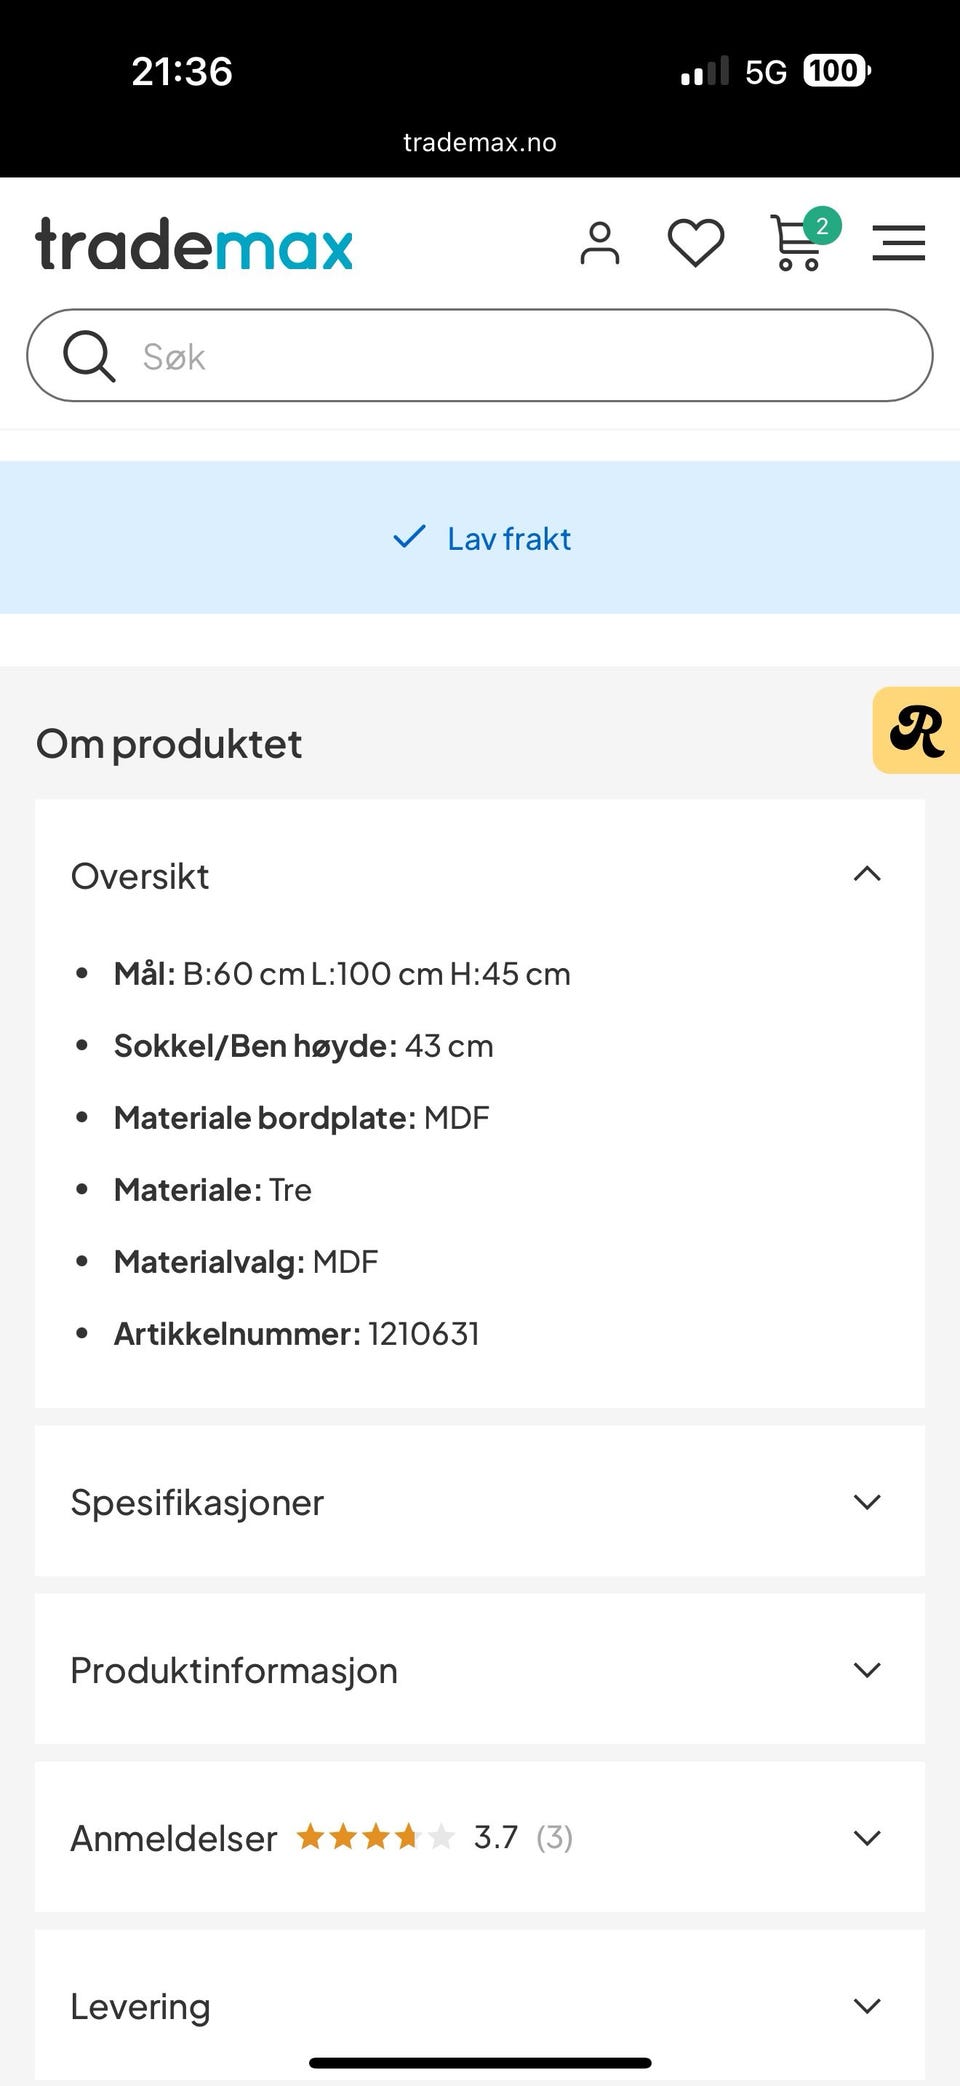
Task: Tap the trademax.no address bar
Action: 480,142
